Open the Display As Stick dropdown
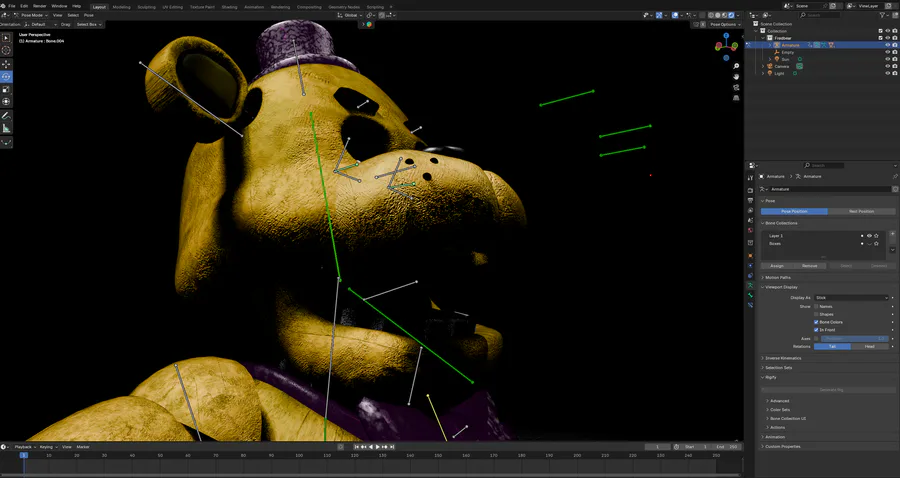The height and width of the screenshot is (478, 900). [x=851, y=298]
